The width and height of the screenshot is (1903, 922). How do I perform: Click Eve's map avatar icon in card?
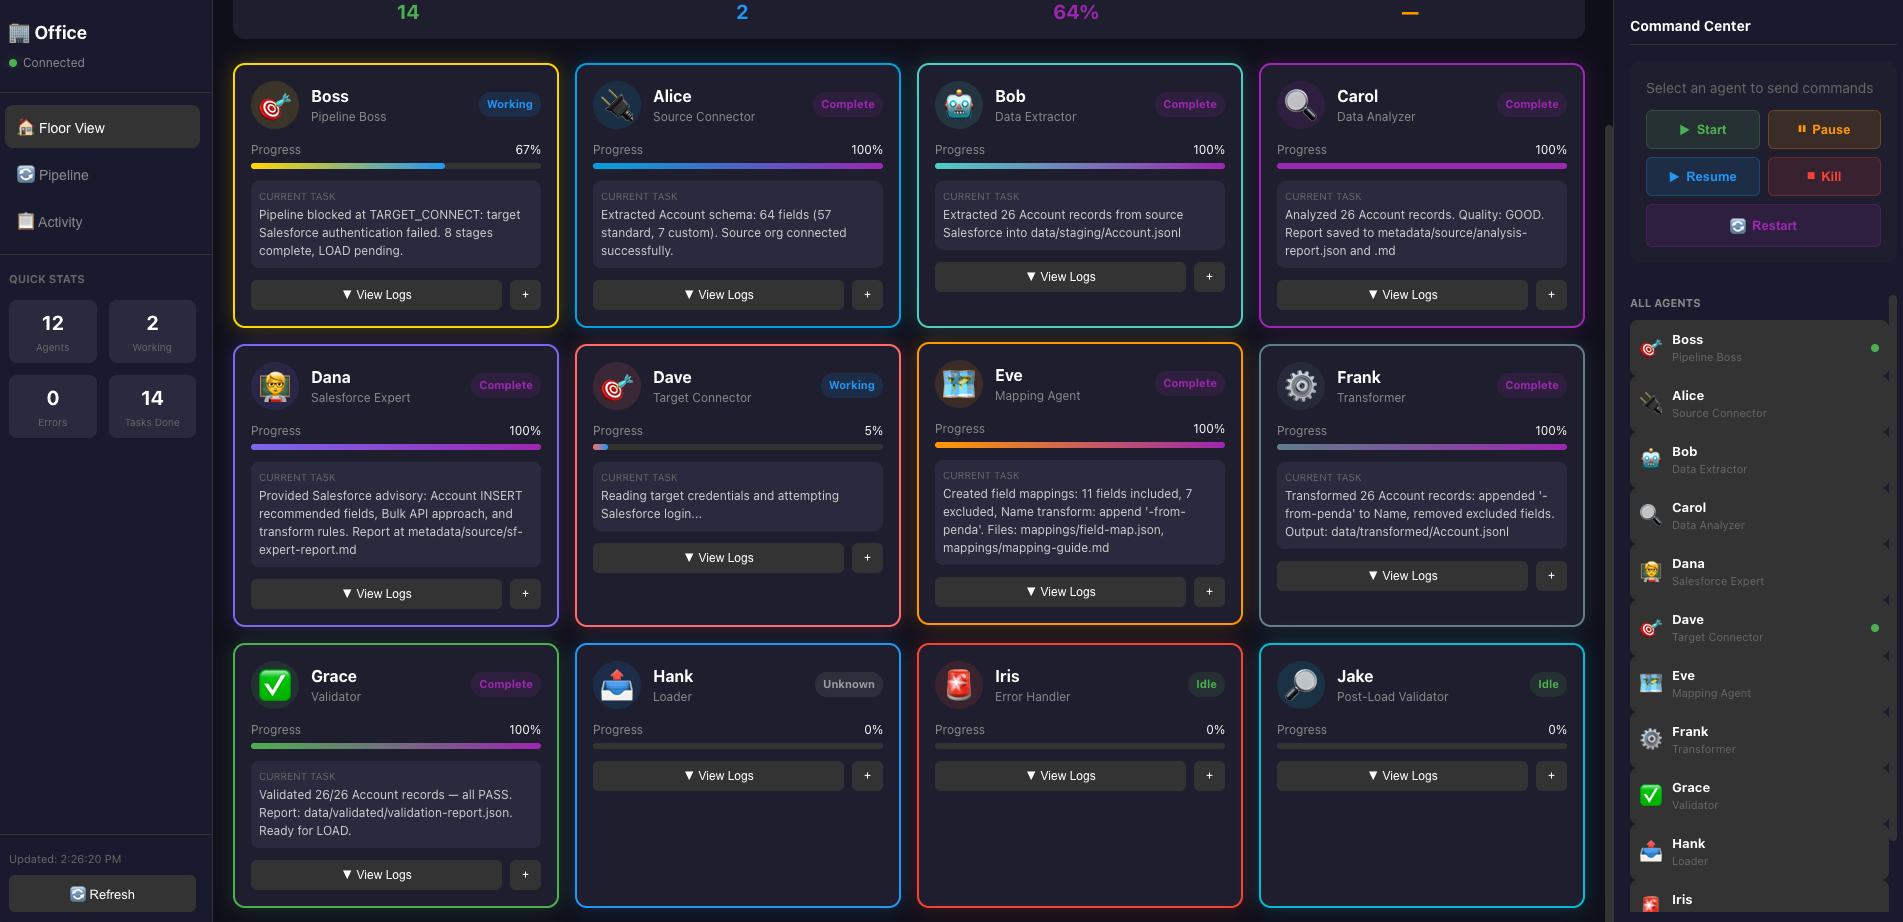(959, 384)
